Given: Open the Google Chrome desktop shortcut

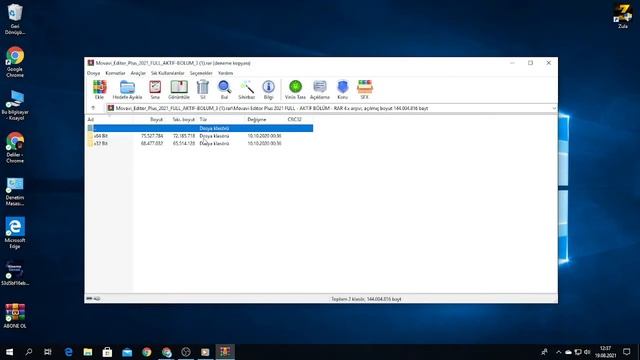Looking at the screenshot, I should tap(15, 62).
